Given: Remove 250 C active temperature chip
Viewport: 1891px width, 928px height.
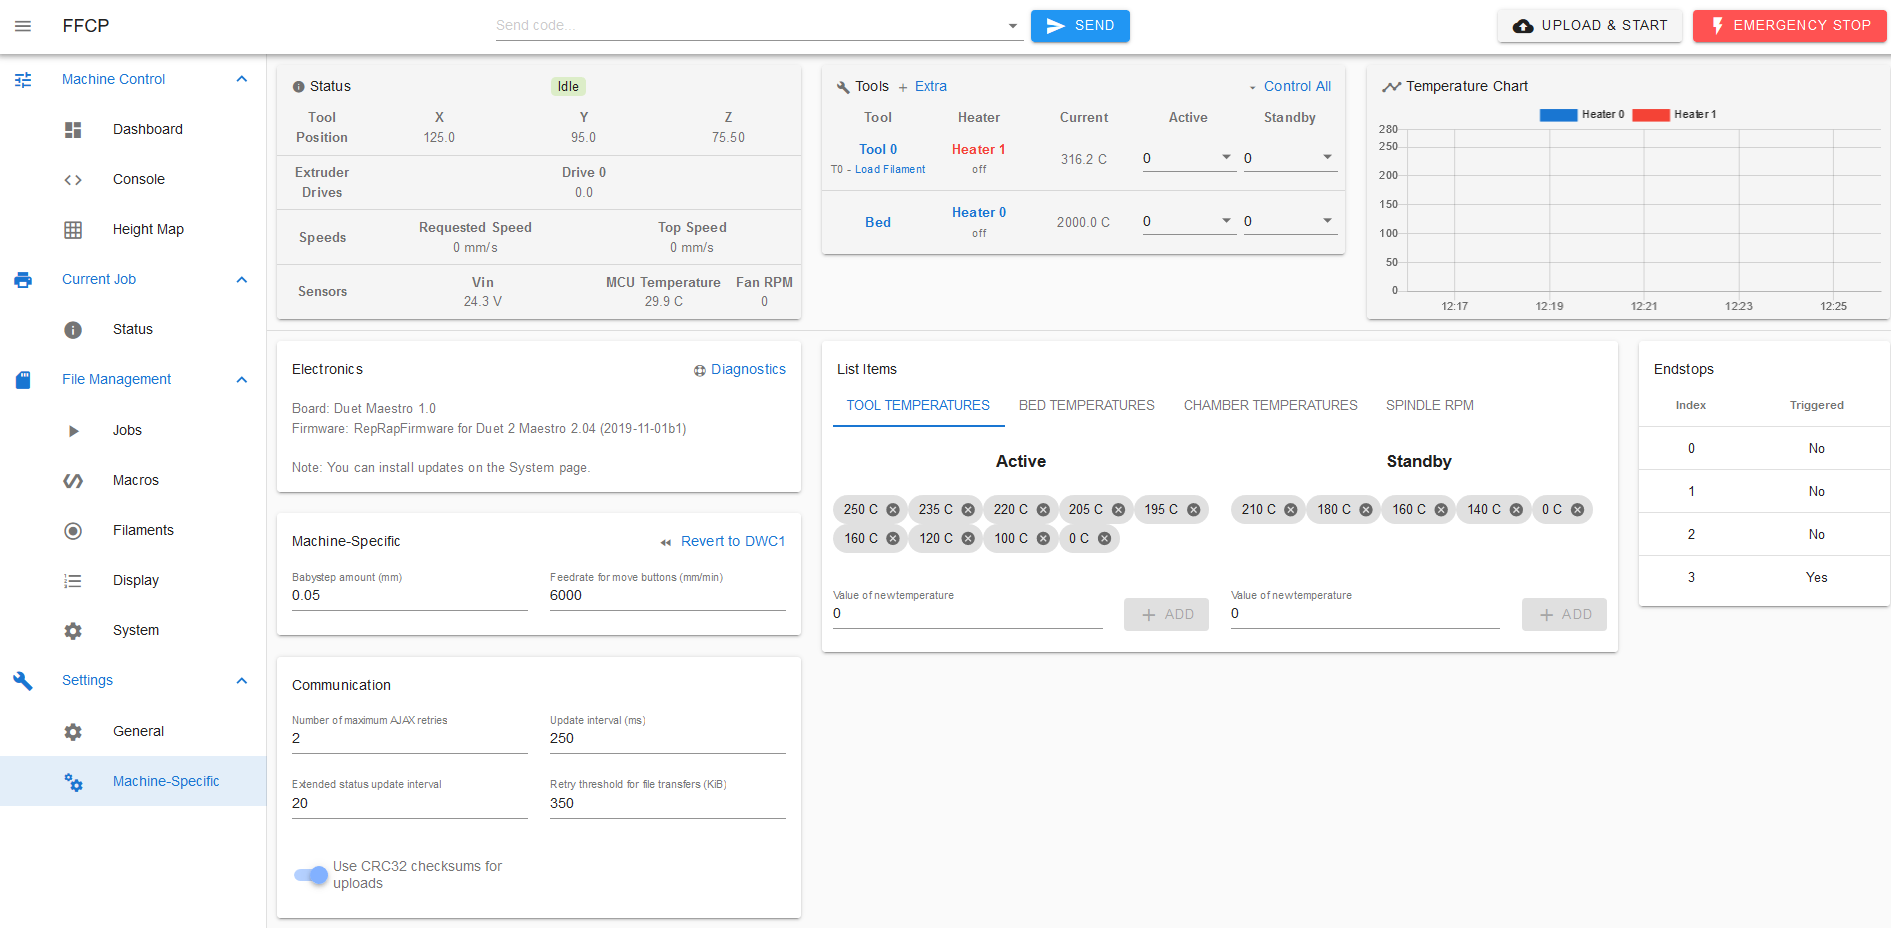Looking at the screenshot, I should click(x=893, y=510).
